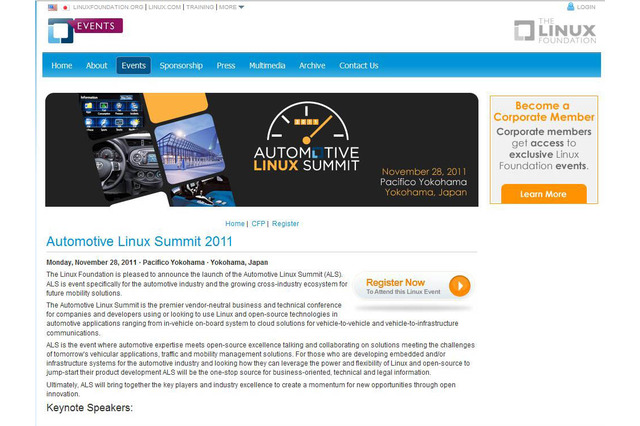Image resolution: width=640 pixels, height=426 pixels.
Task: Open the TRAINING top link
Action: click(200, 7)
